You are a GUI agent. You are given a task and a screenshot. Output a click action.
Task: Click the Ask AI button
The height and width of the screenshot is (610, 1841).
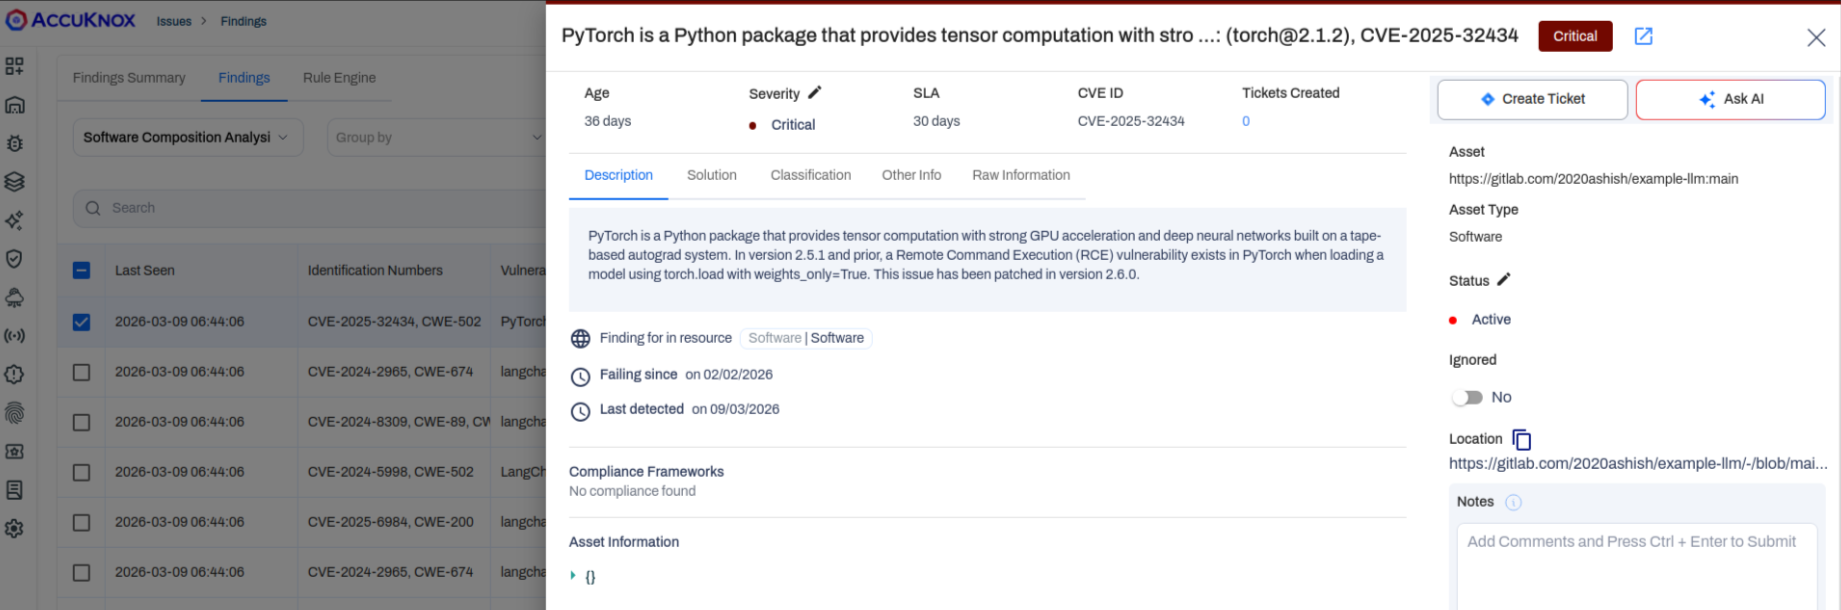[x=1730, y=99]
